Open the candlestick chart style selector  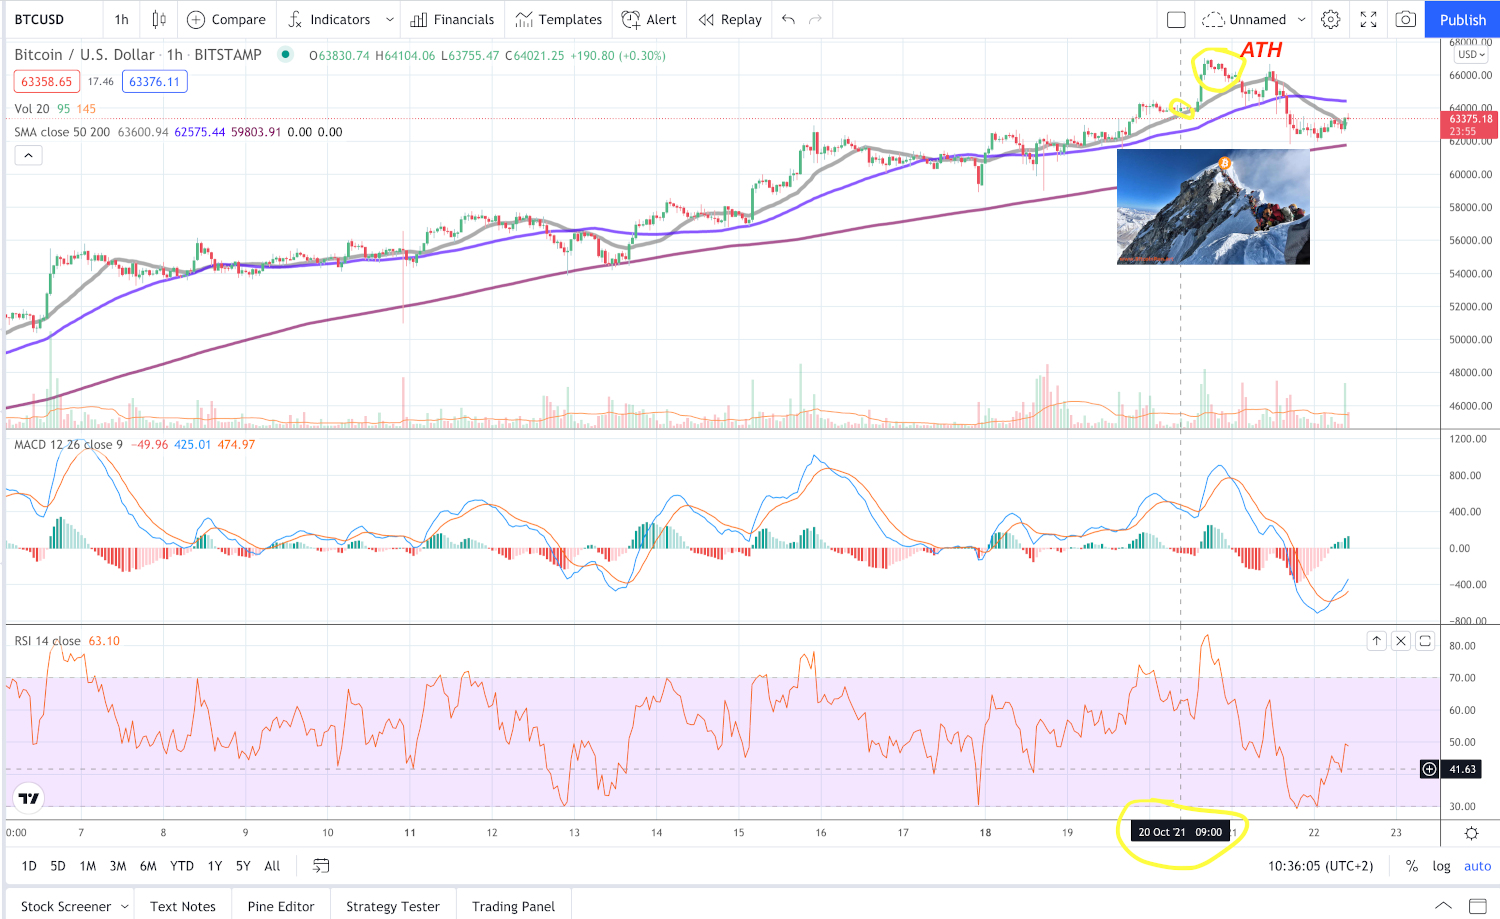tap(159, 19)
